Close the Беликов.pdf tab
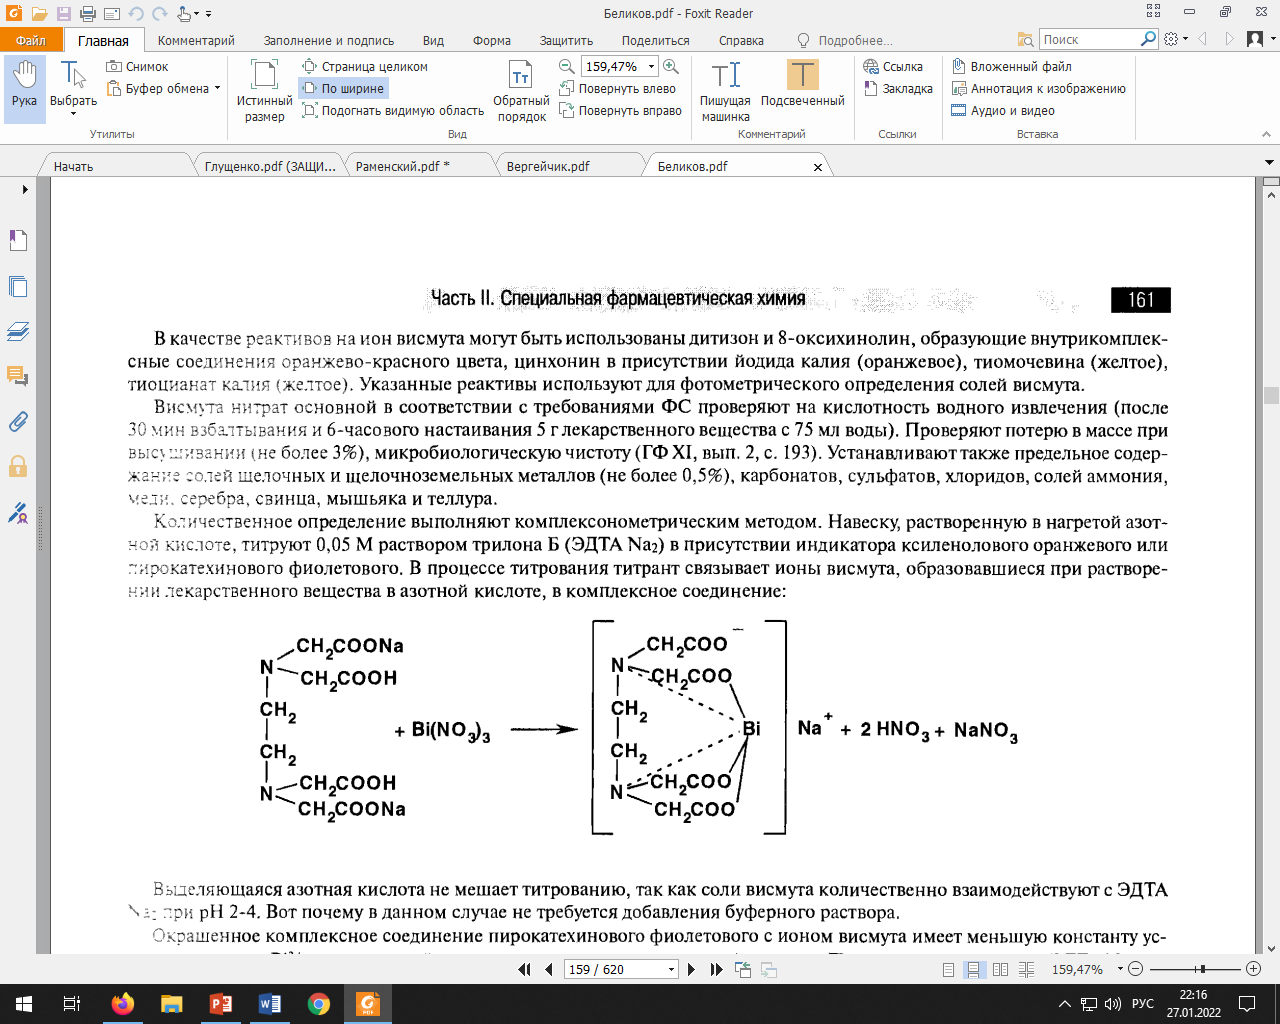 point(818,167)
